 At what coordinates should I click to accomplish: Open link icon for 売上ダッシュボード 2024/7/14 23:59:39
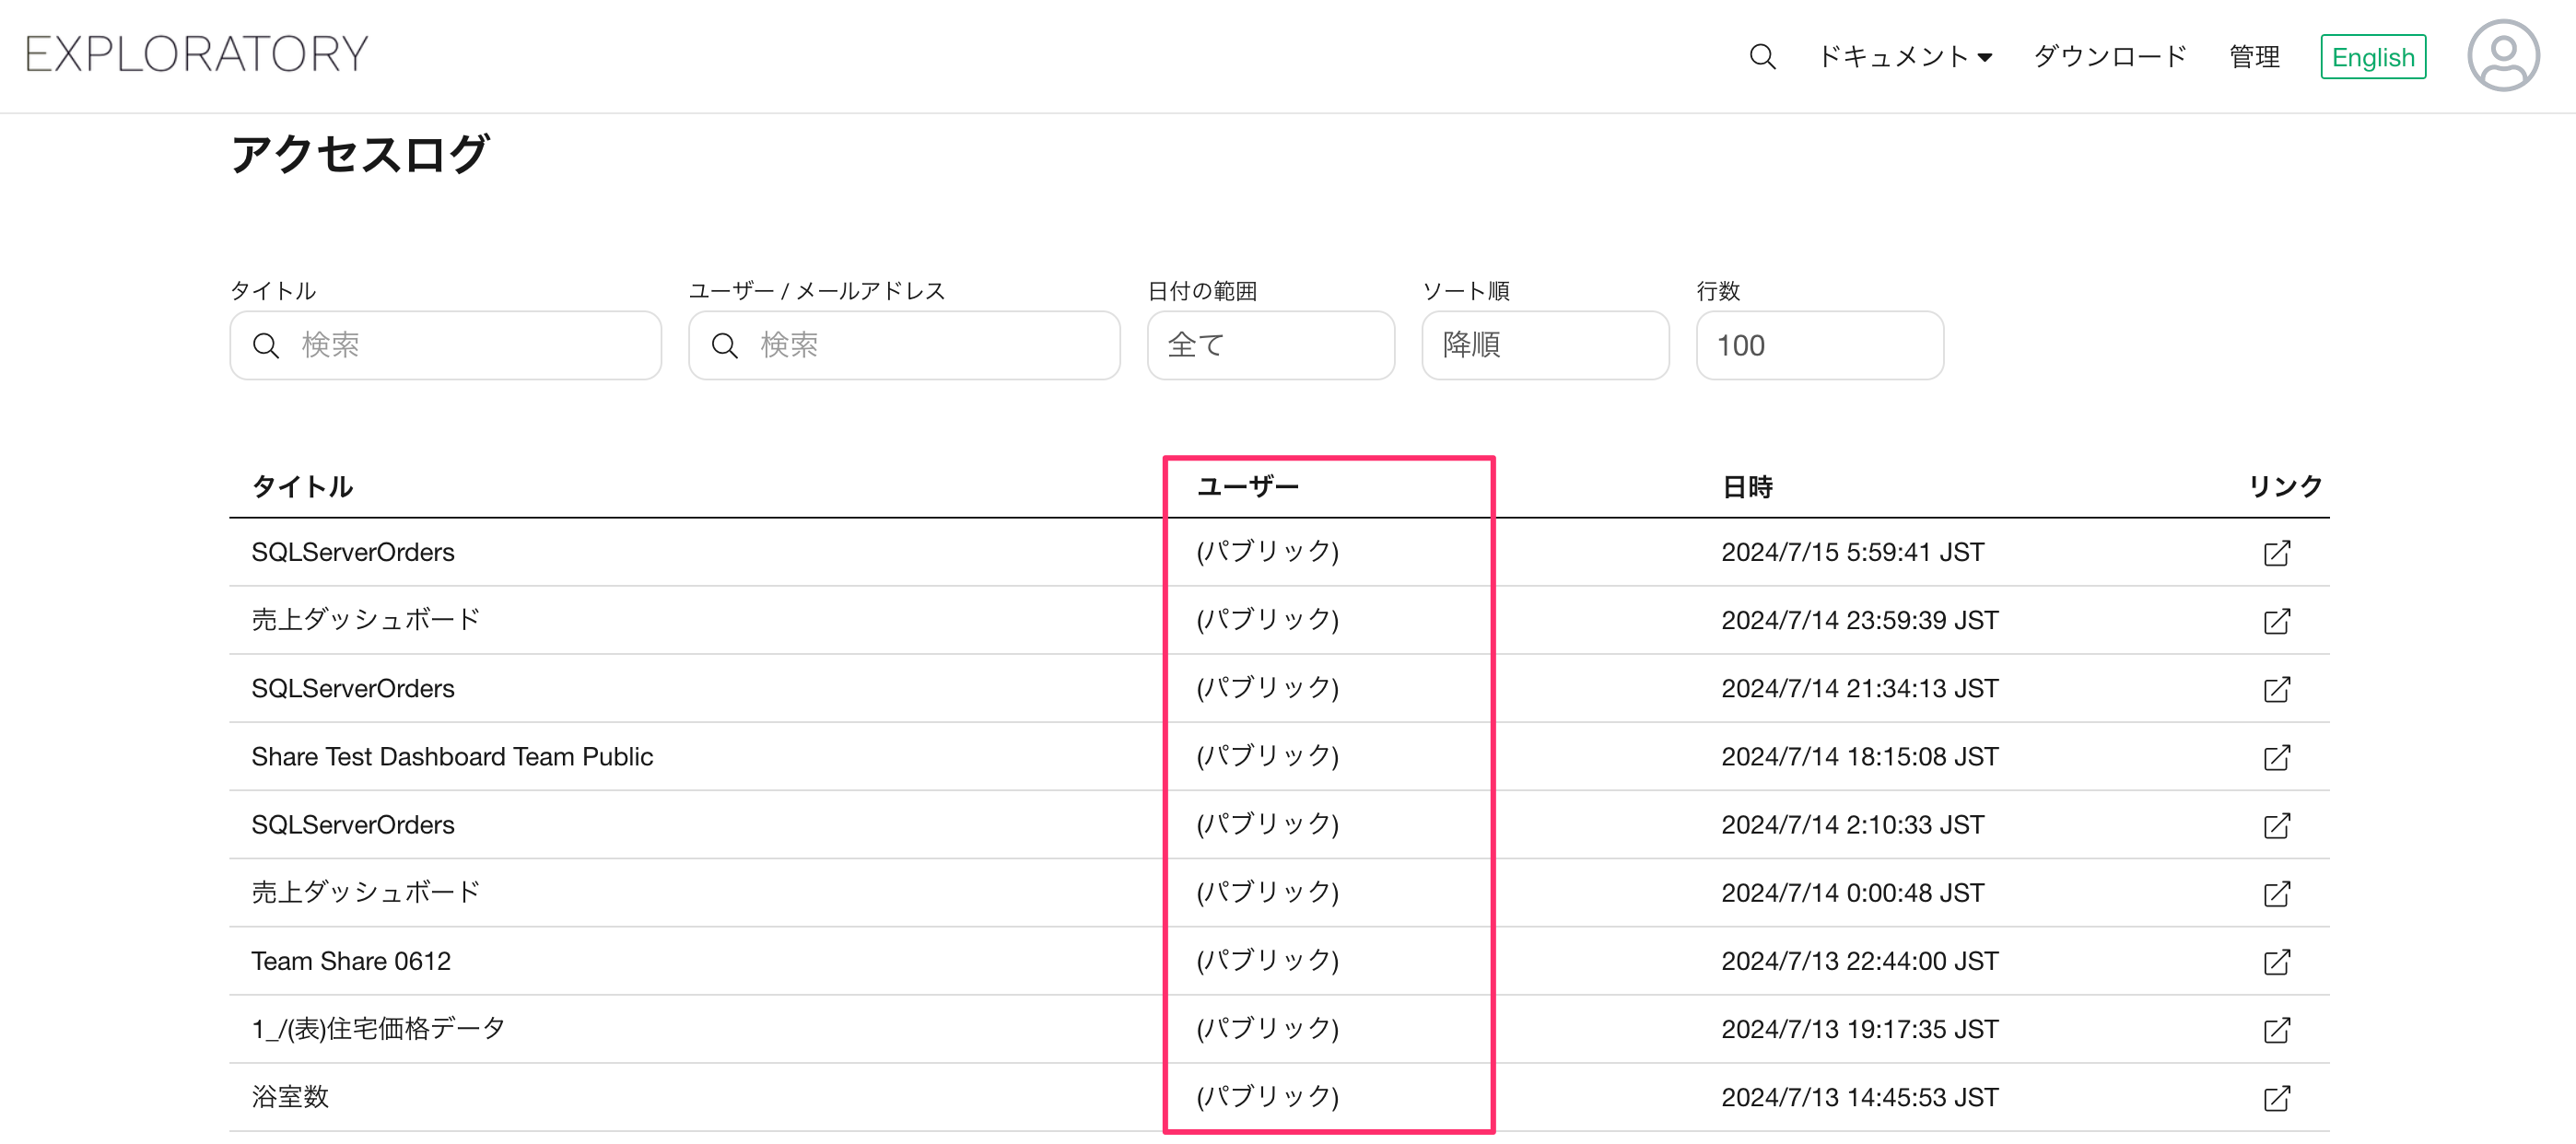pos(2277,621)
